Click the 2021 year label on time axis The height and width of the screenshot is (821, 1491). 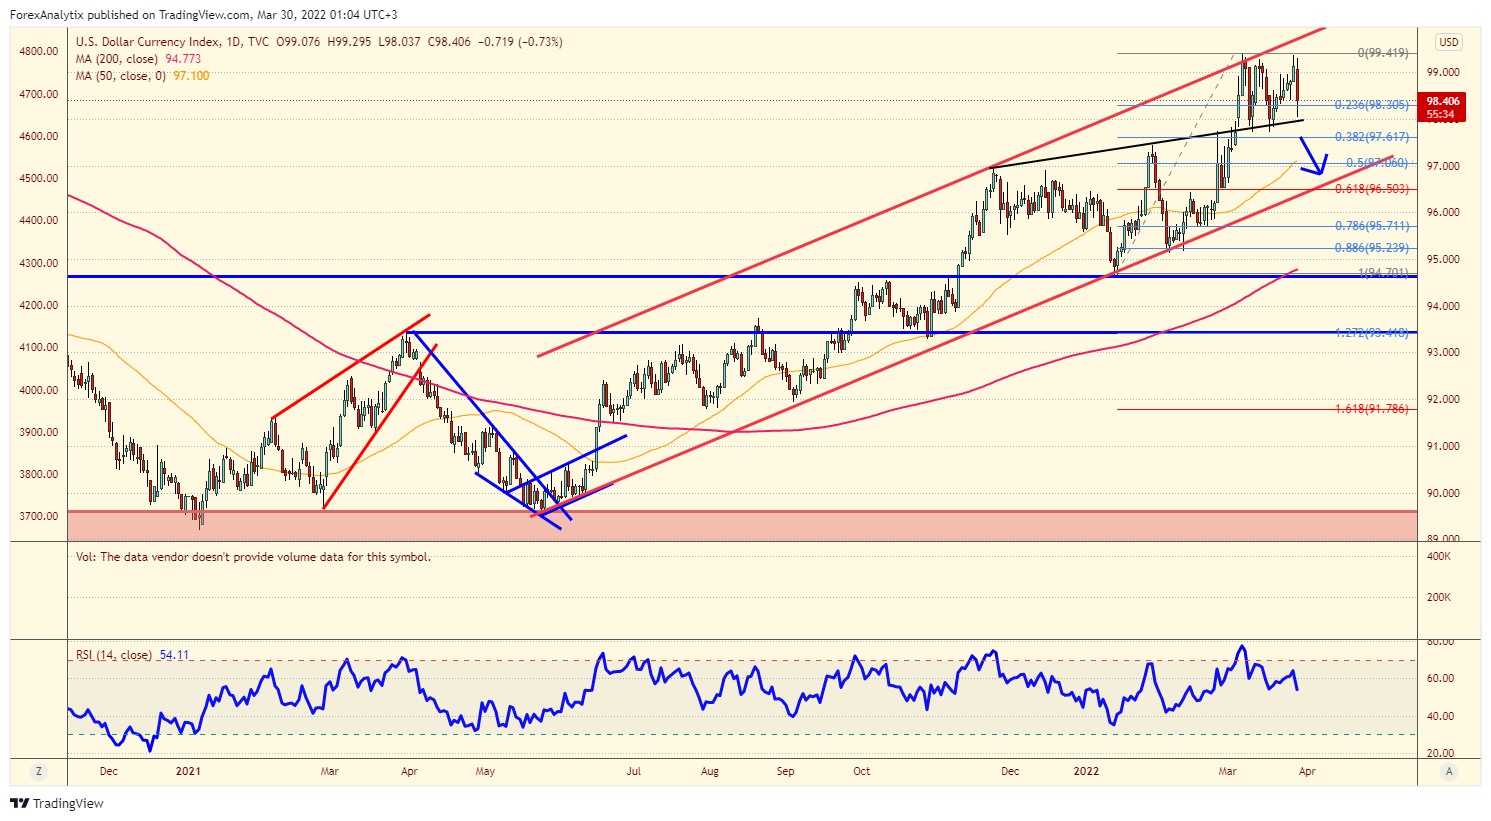[188, 771]
